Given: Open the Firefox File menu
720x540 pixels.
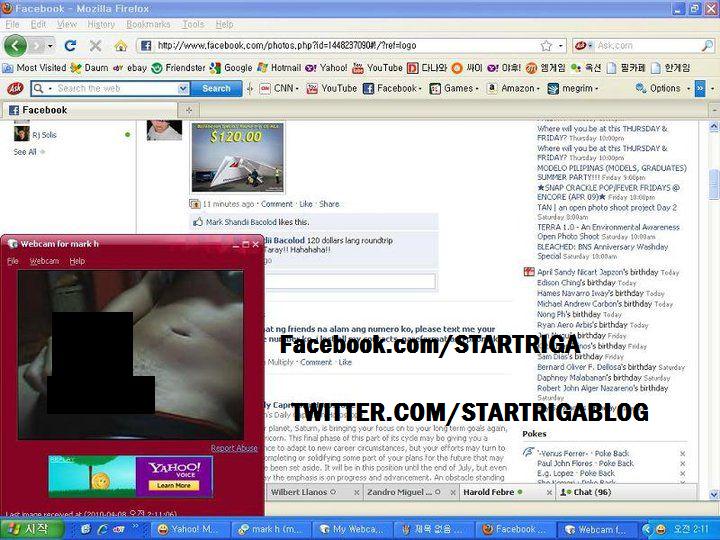Looking at the screenshot, I should point(12,24).
